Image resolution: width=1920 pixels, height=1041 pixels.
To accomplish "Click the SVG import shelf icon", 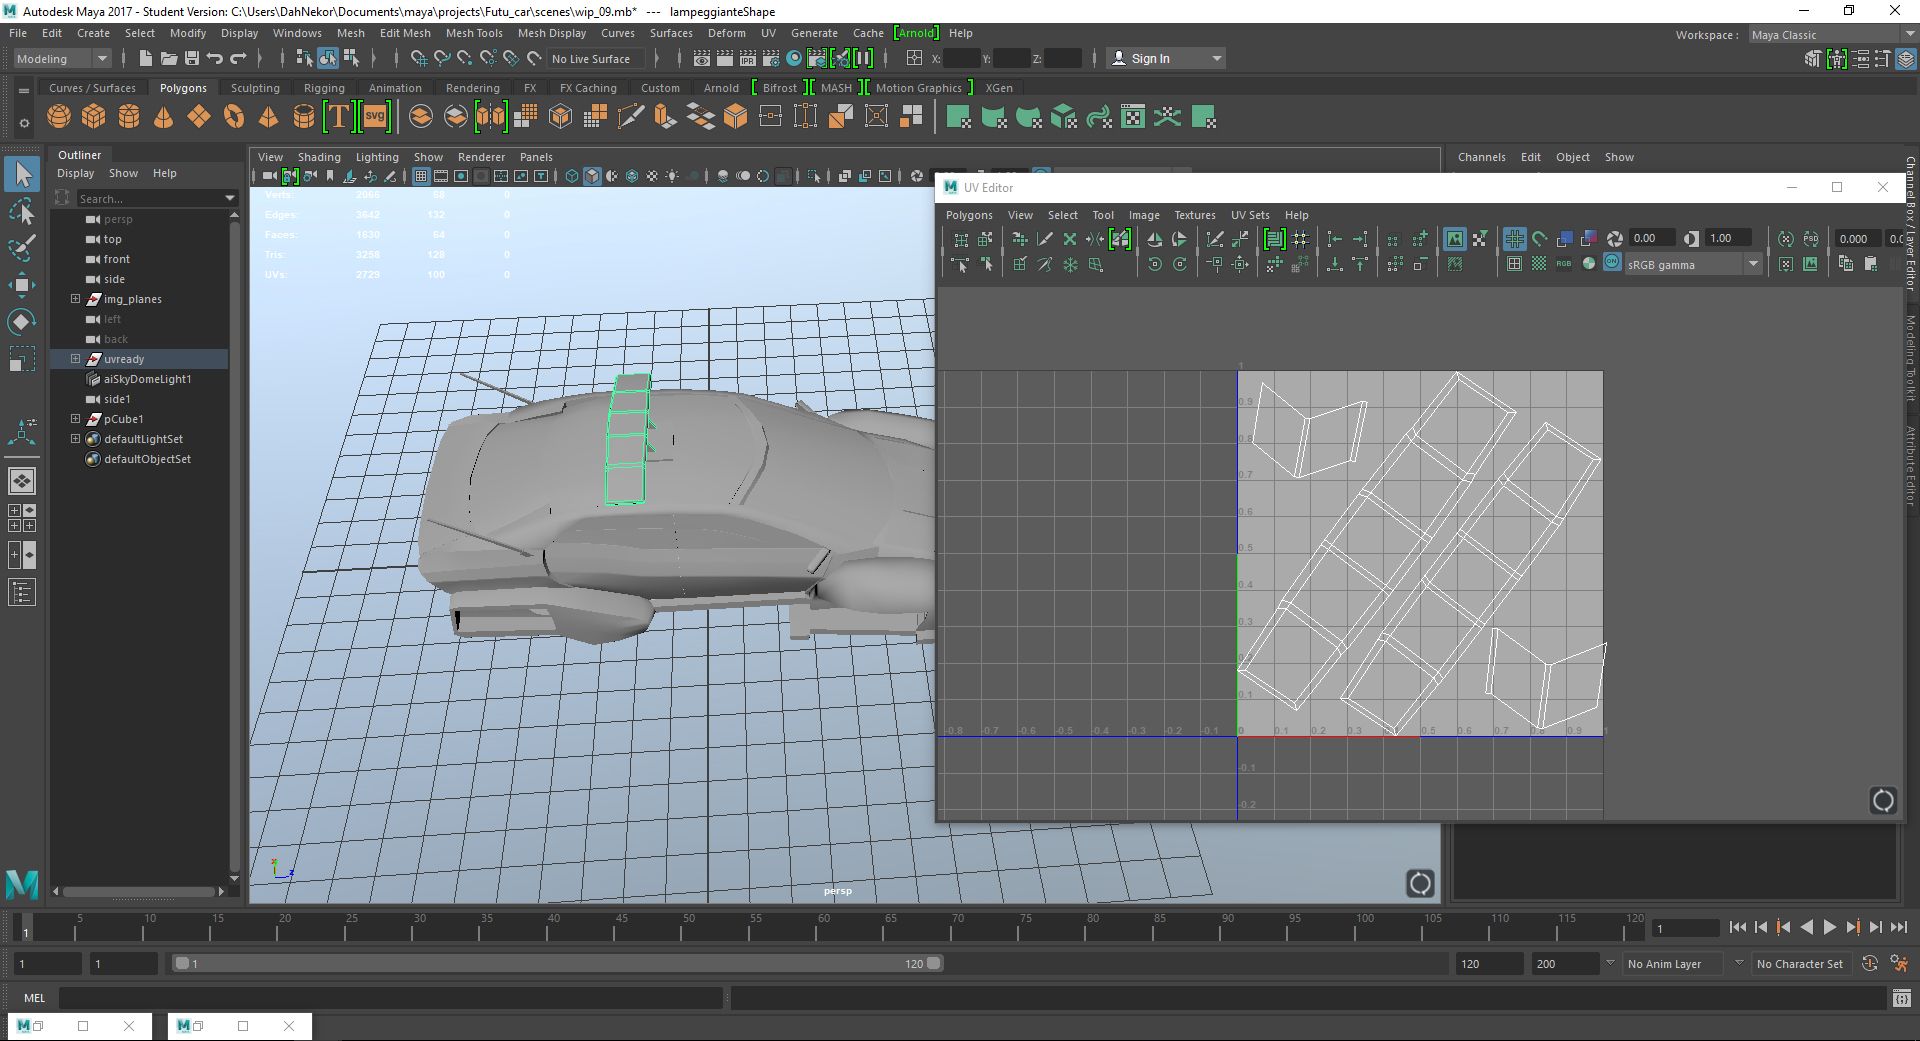I will tap(374, 117).
